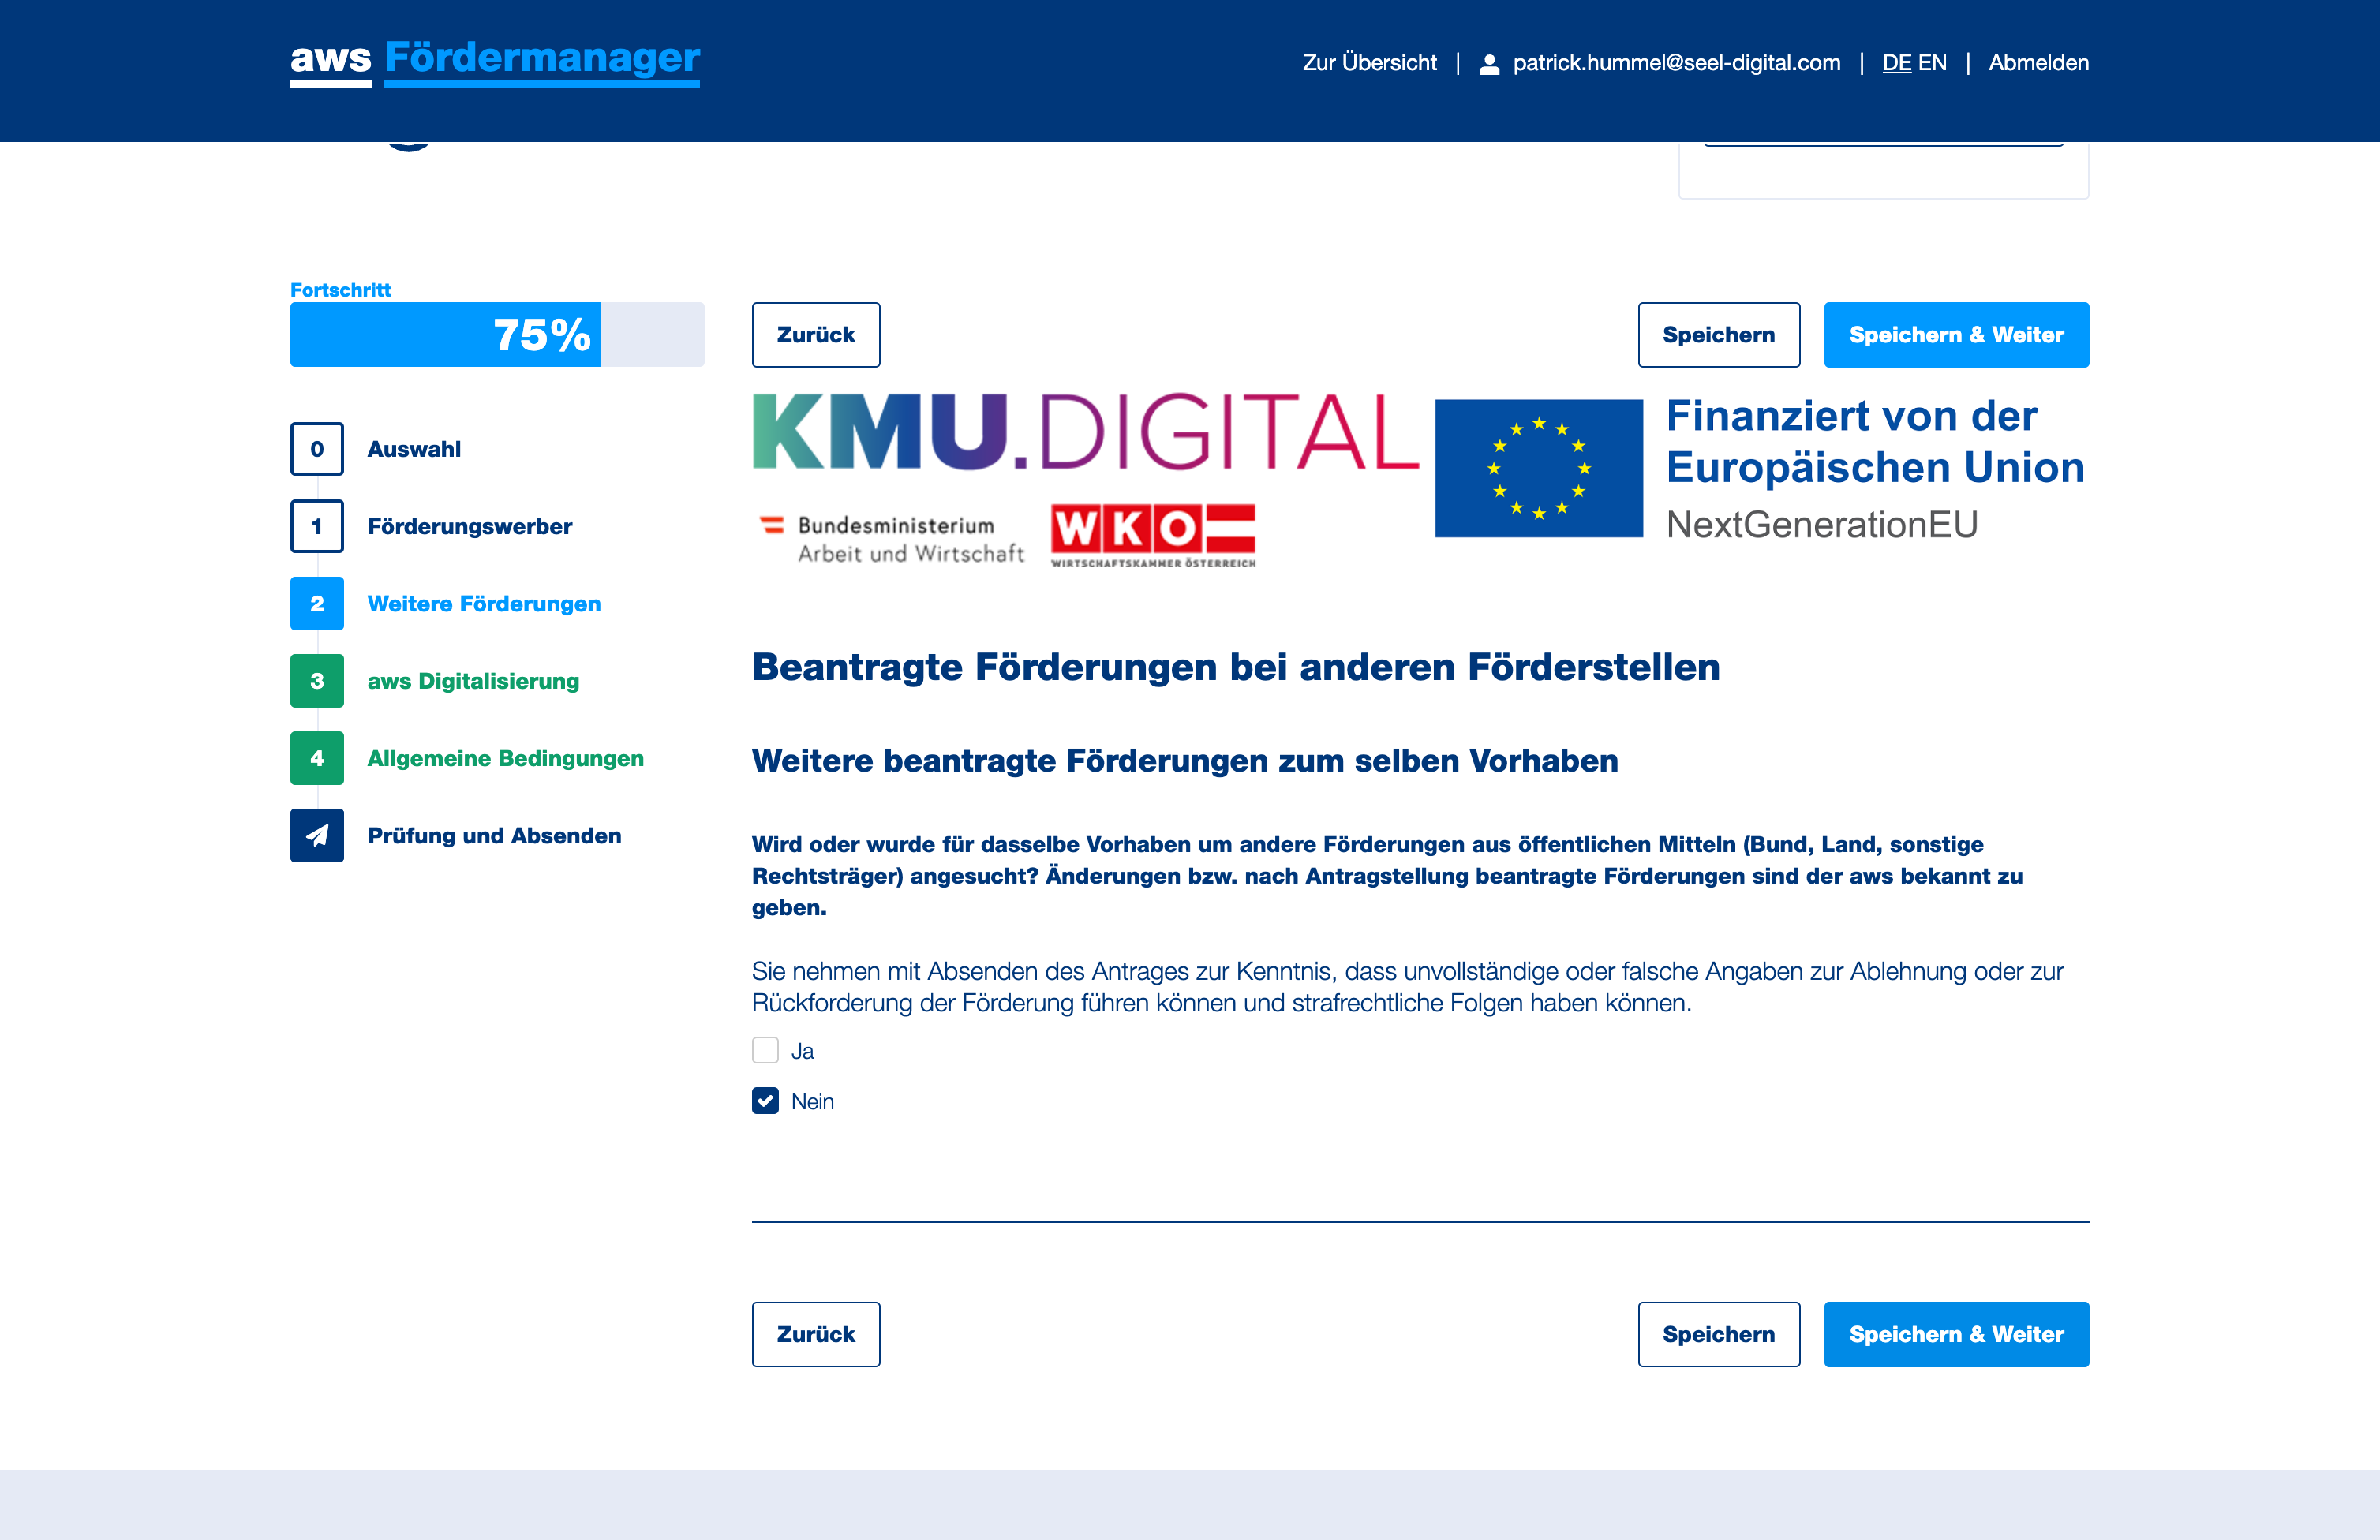Click the top Speichern & Weiter button
Viewport: 2380px width, 1540px height.
click(1956, 335)
